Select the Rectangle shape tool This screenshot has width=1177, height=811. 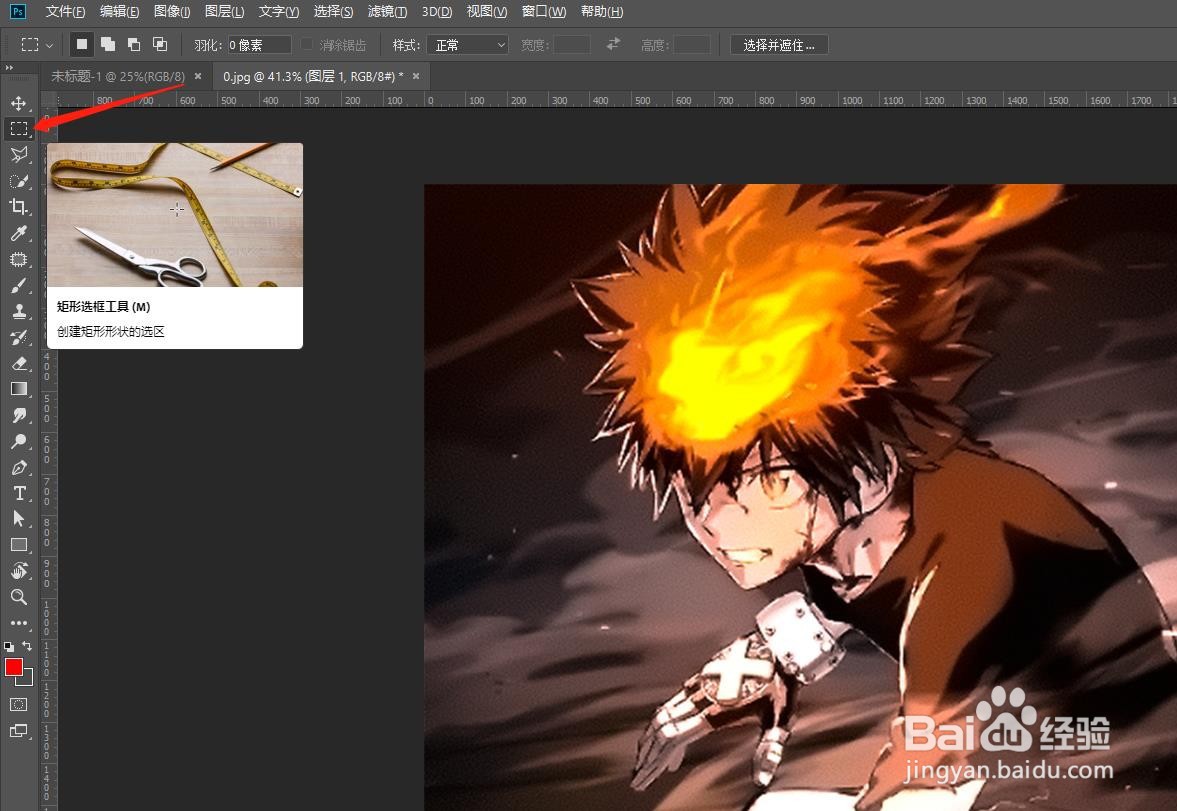19,545
